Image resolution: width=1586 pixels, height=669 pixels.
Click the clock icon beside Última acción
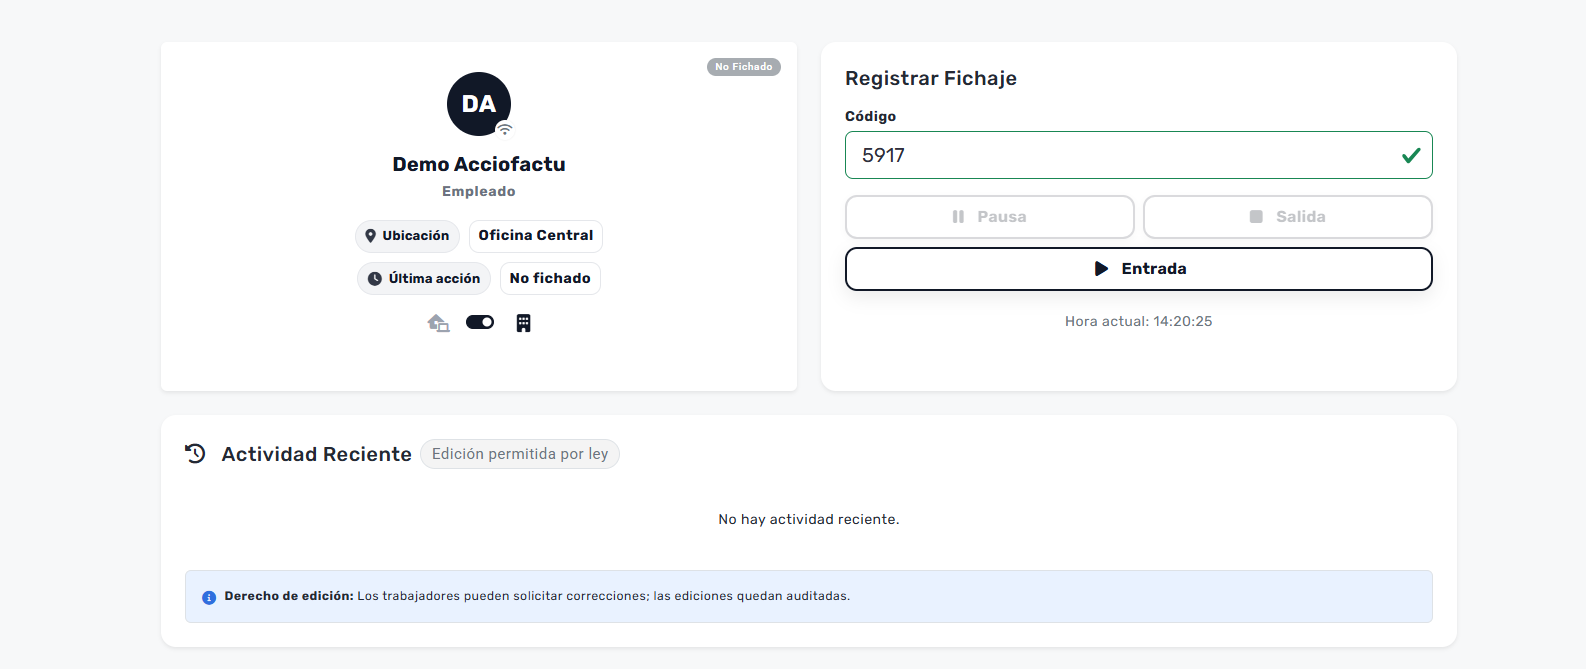(374, 279)
